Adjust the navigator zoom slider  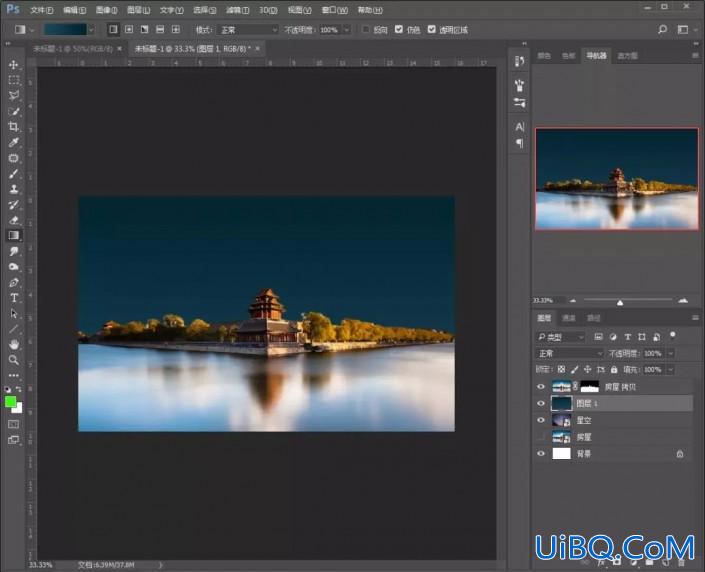coord(620,302)
